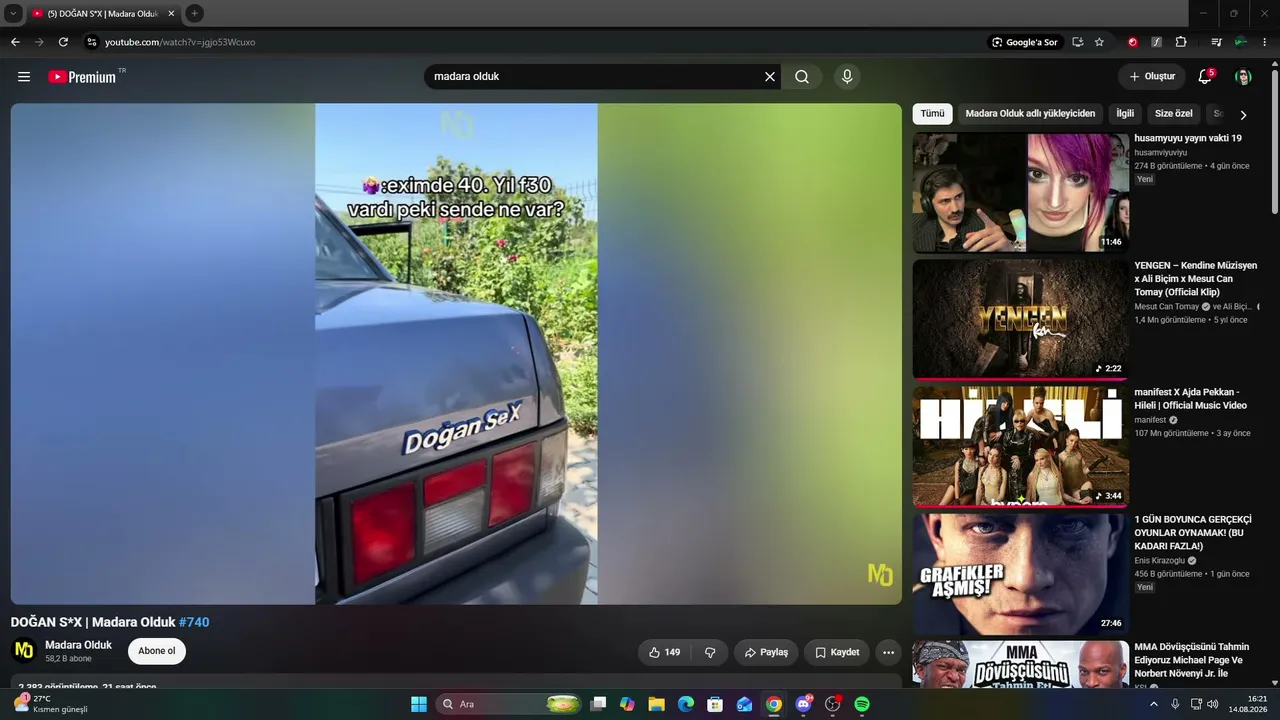Viewport: 1280px width, 720px height.
Task: Open the Hileli official music video thumbnail
Action: click(x=1021, y=446)
